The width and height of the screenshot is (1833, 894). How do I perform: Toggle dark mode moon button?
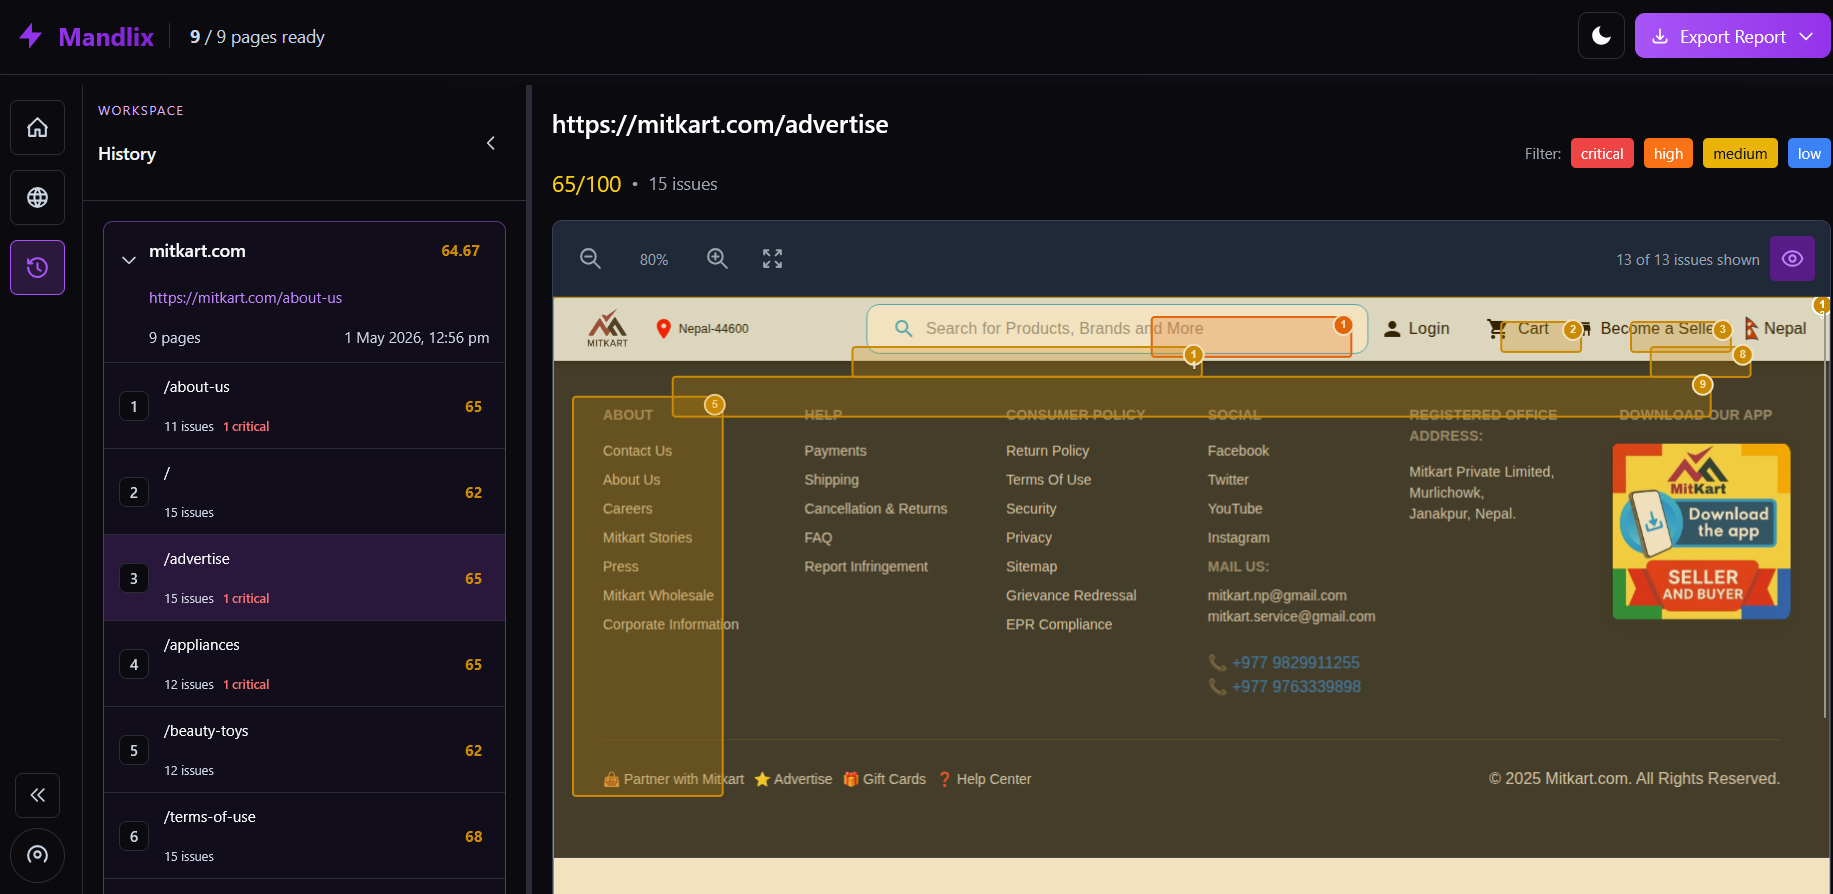pos(1601,36)
